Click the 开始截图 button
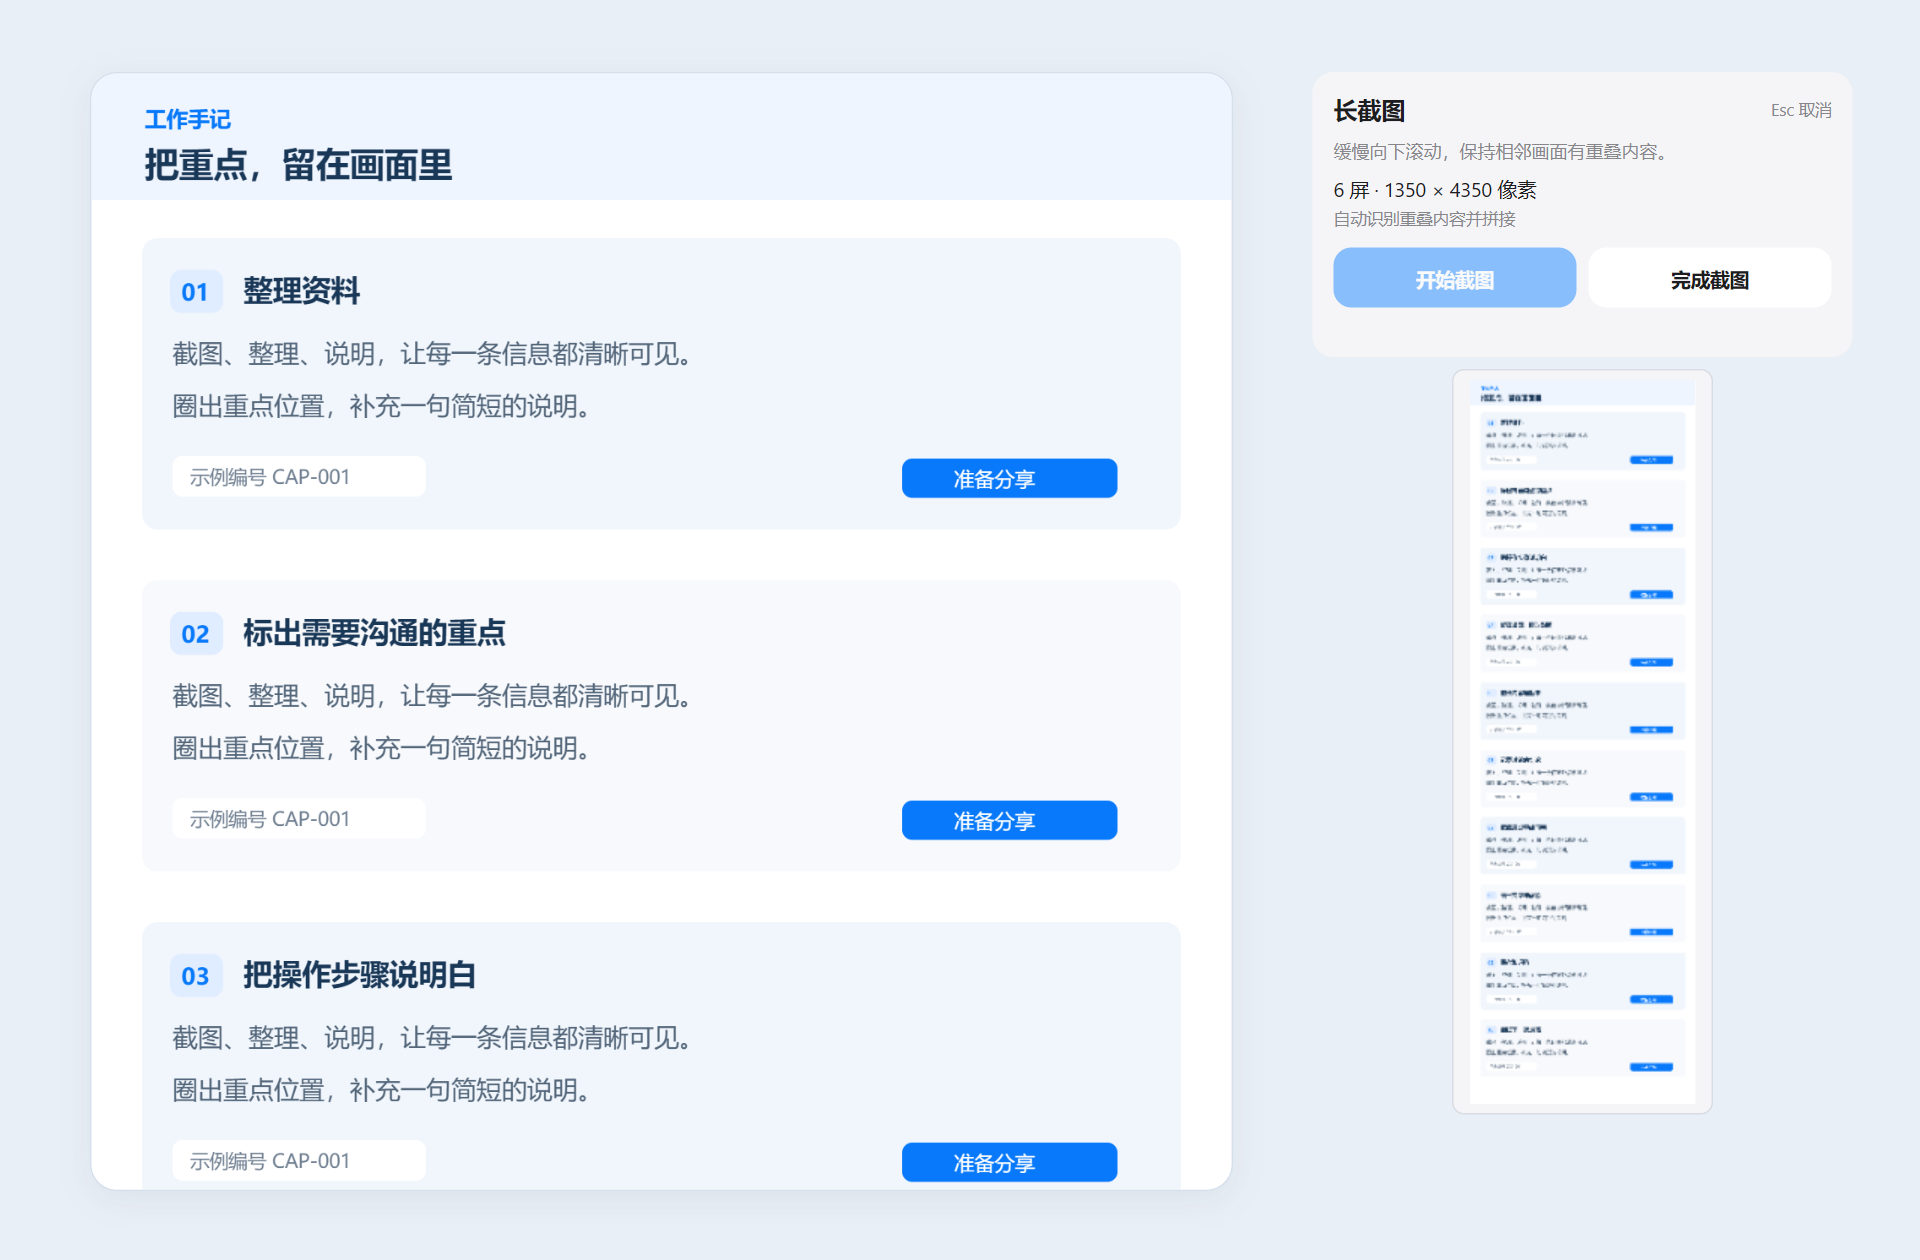Image resolution: width=1920 pixels, height=1260 pixels. pos(1454,278)
